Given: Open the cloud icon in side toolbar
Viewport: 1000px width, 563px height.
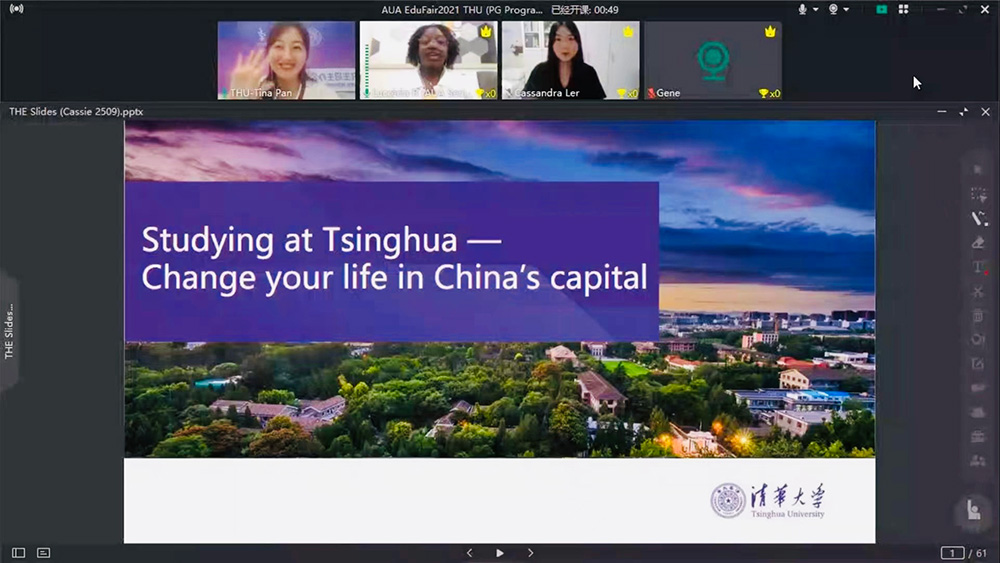Looking at the screenshot, I should tap(978, 413).
